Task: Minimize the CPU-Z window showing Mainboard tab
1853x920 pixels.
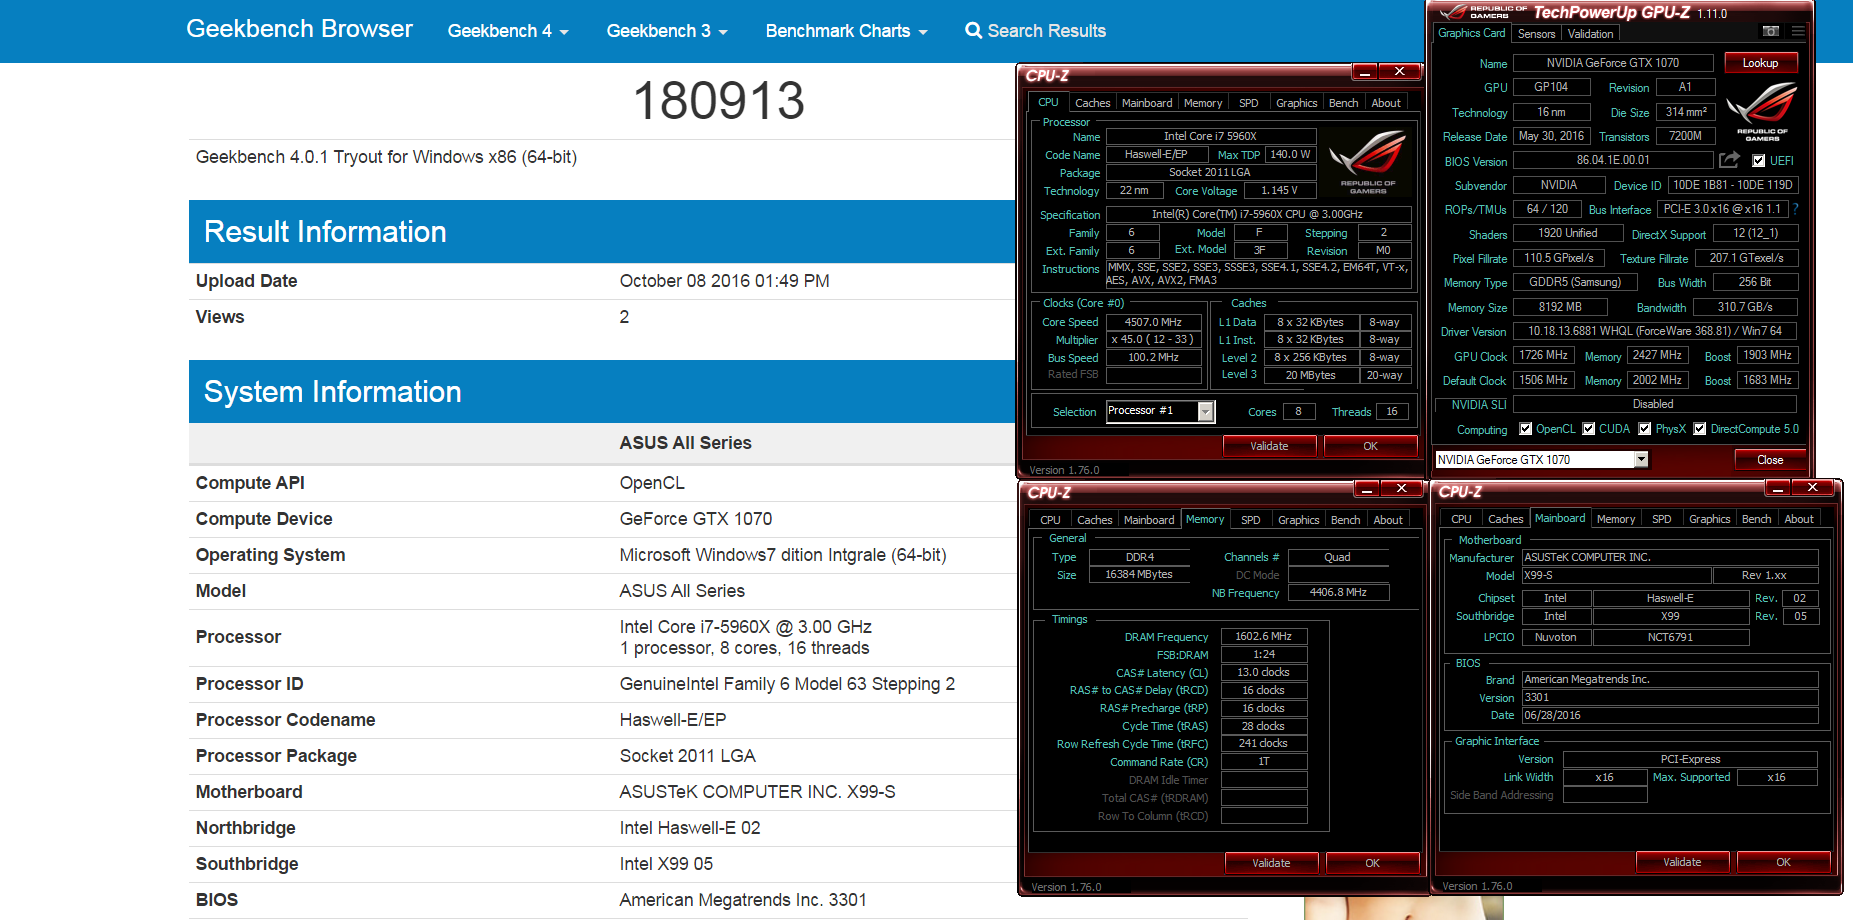Action: coord(1778,487)
